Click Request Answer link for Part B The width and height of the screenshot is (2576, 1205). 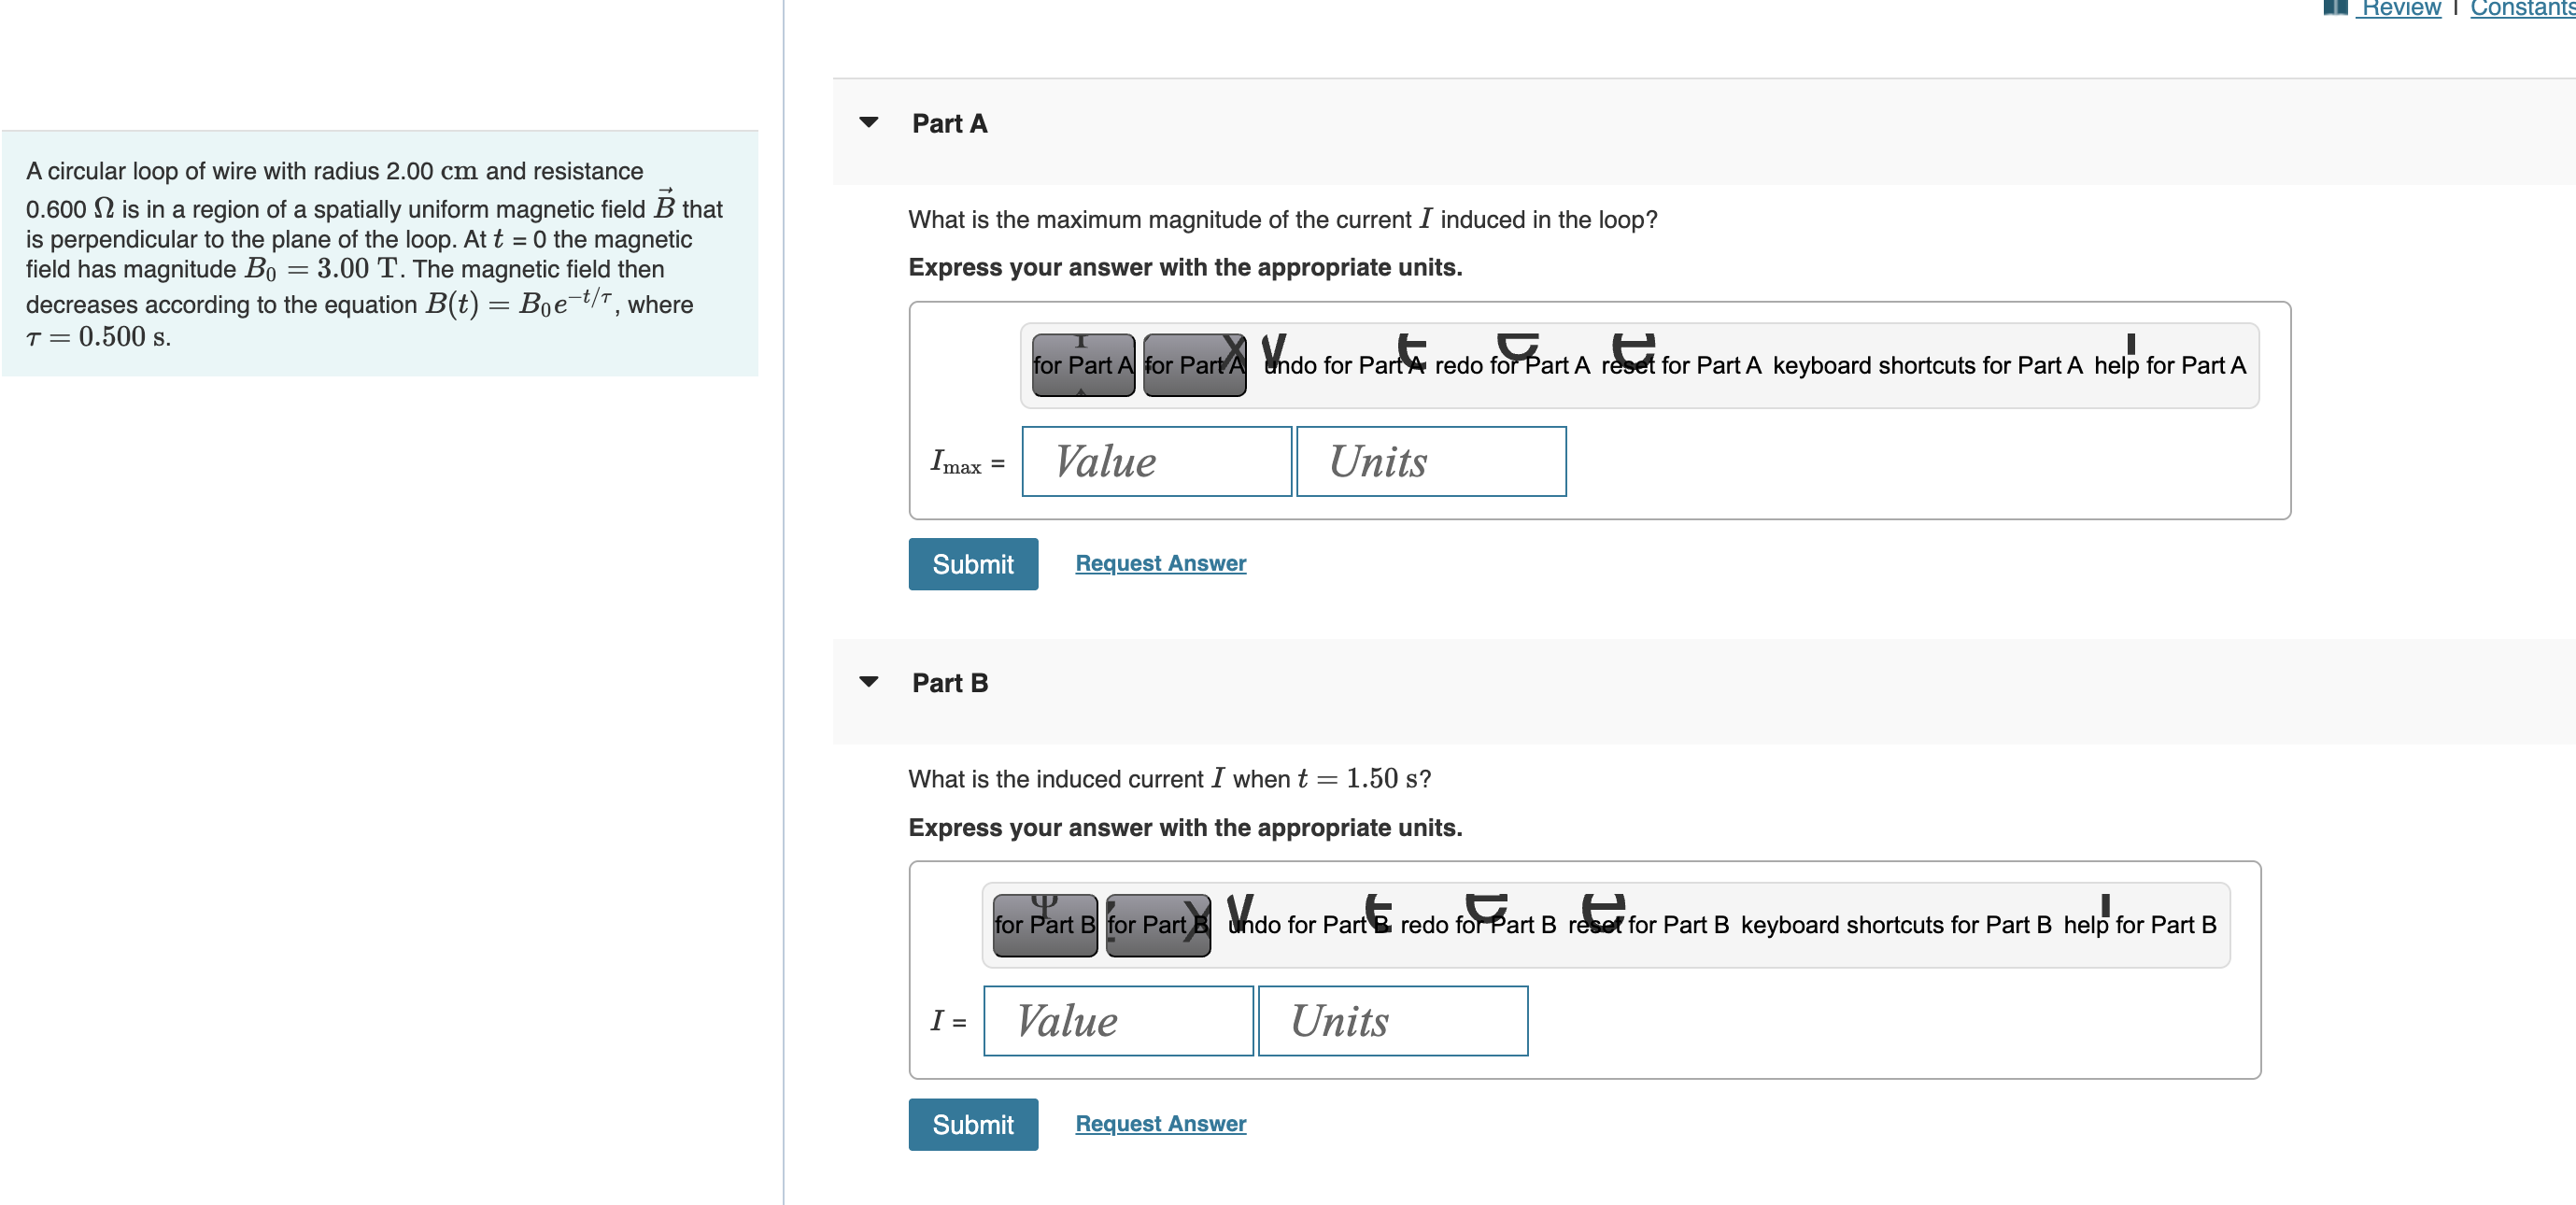tap(1160, 1124)
